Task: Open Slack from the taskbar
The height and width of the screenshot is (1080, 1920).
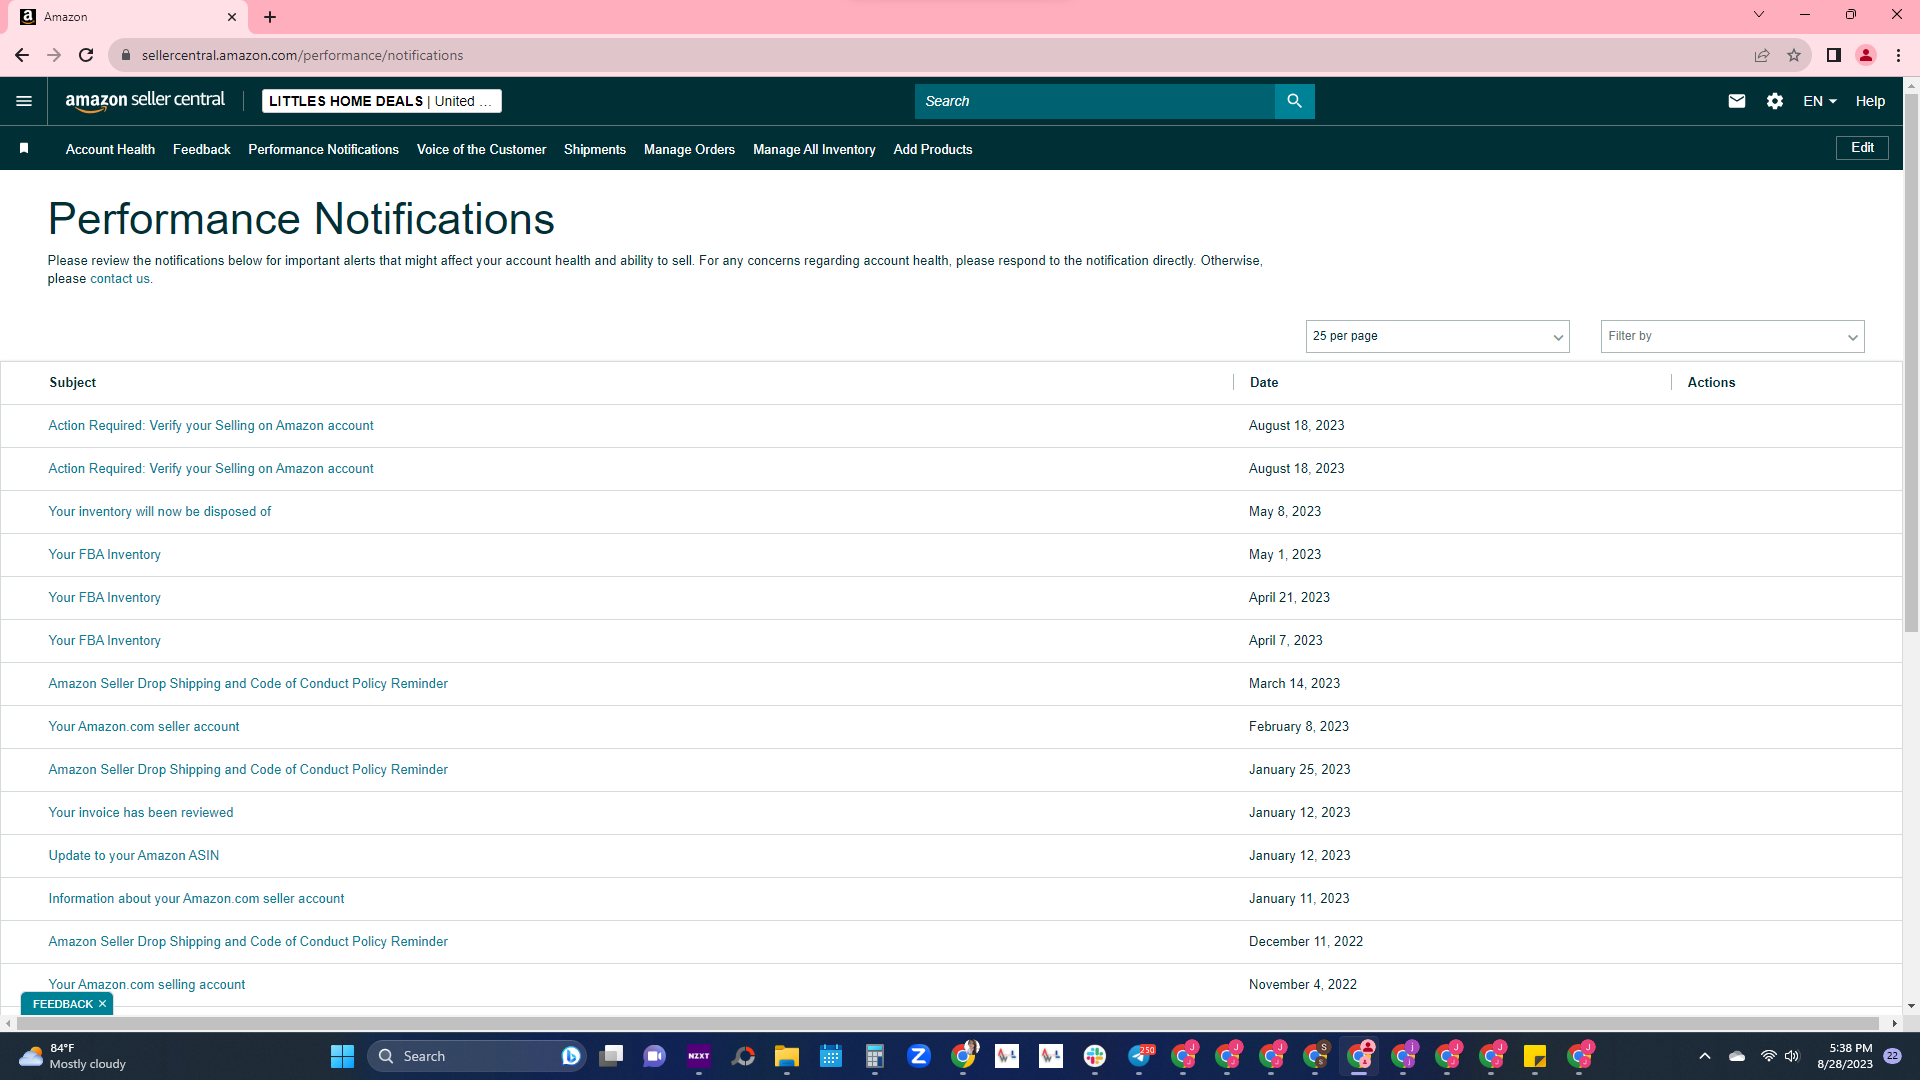Action: click(x=1095, y=1056)
